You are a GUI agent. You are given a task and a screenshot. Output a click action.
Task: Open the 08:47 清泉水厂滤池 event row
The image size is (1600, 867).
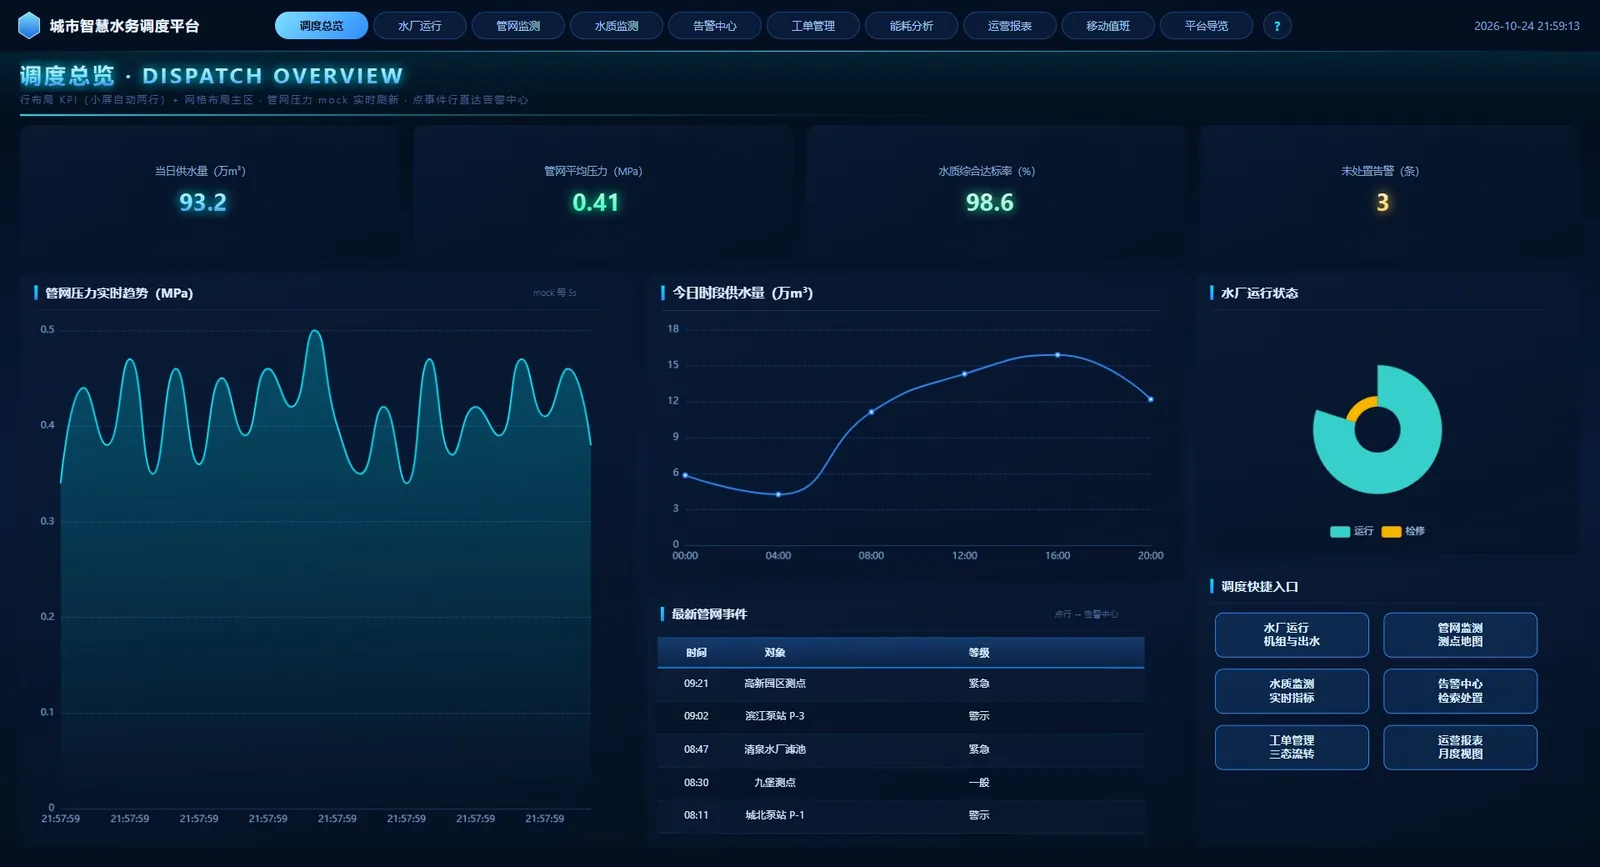pos(901,749)
